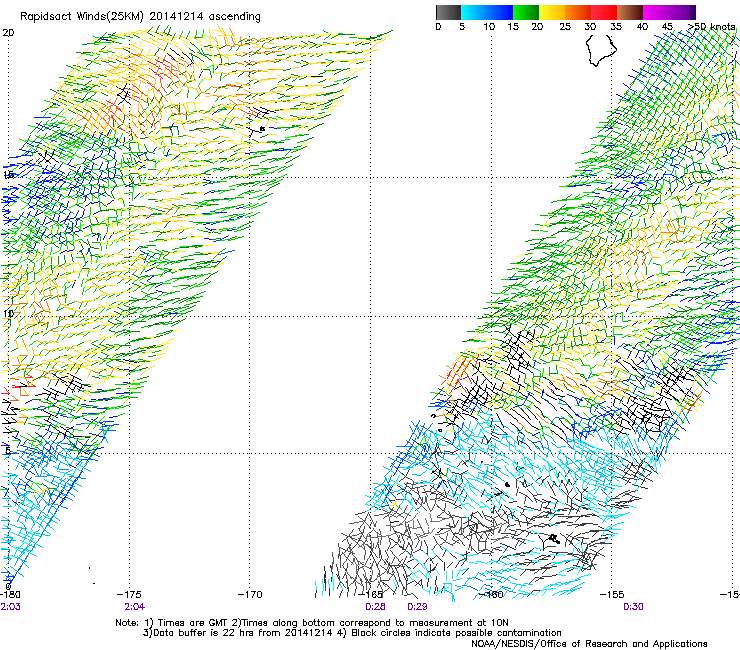Click longitude label -175
This screenshot has height=650, width=740.
129,595
